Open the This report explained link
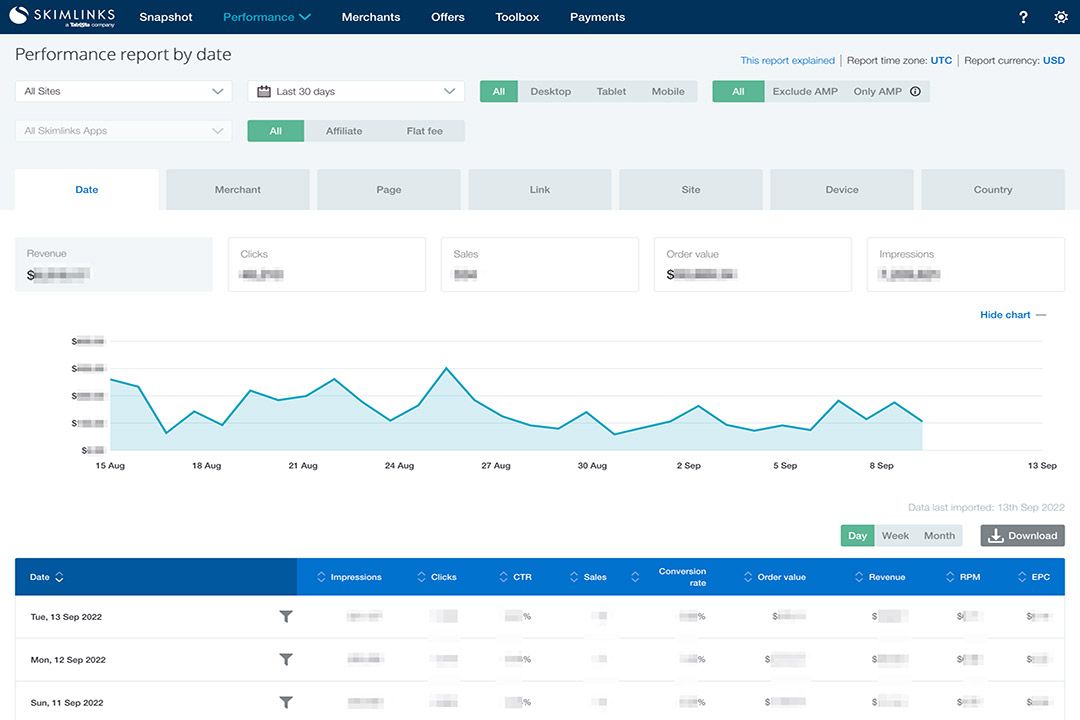The height and width of the screenshot is (720, 1080). [x=787, y=61]
